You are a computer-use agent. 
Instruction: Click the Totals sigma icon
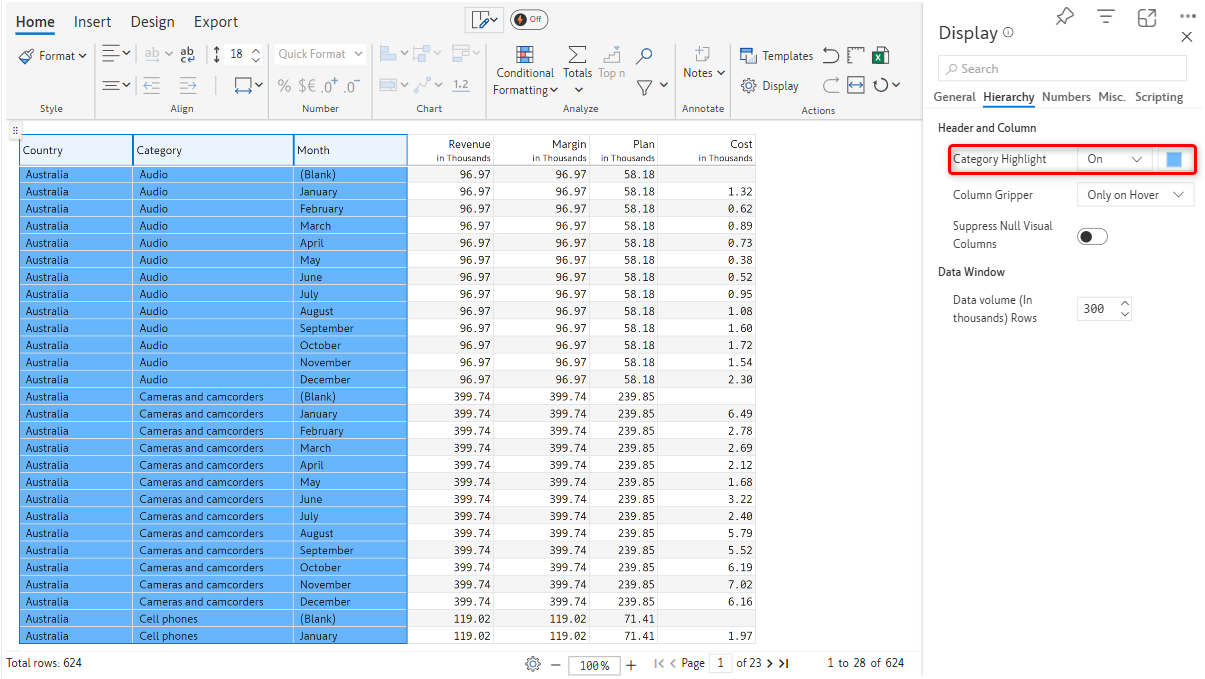pyautogui.click(x=577, y=56)
